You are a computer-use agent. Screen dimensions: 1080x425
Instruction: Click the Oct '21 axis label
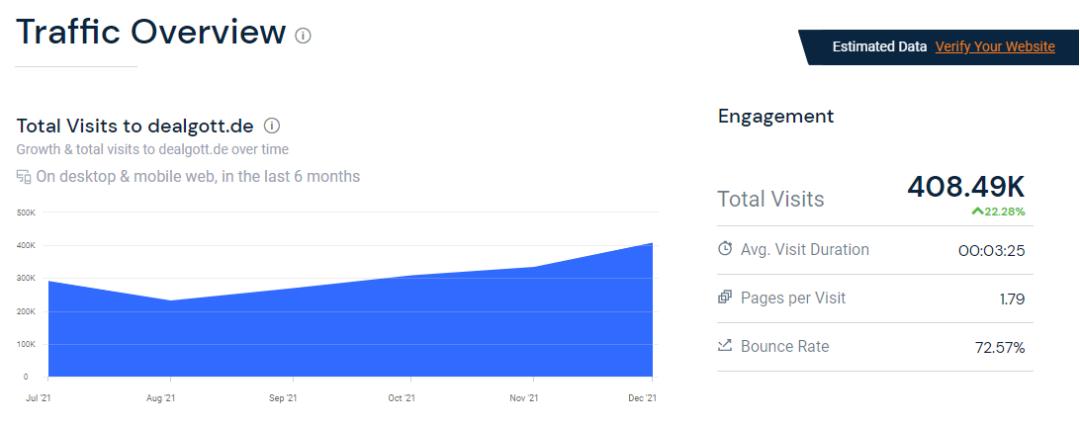coord(401,398)
